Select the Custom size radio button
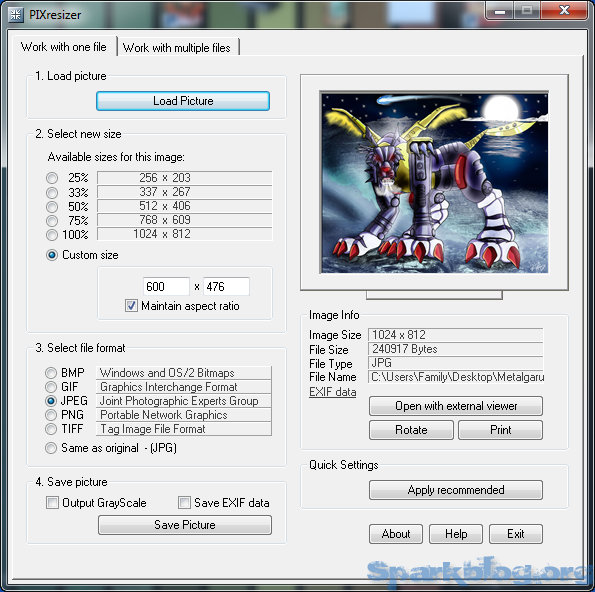 click(52, 255)
